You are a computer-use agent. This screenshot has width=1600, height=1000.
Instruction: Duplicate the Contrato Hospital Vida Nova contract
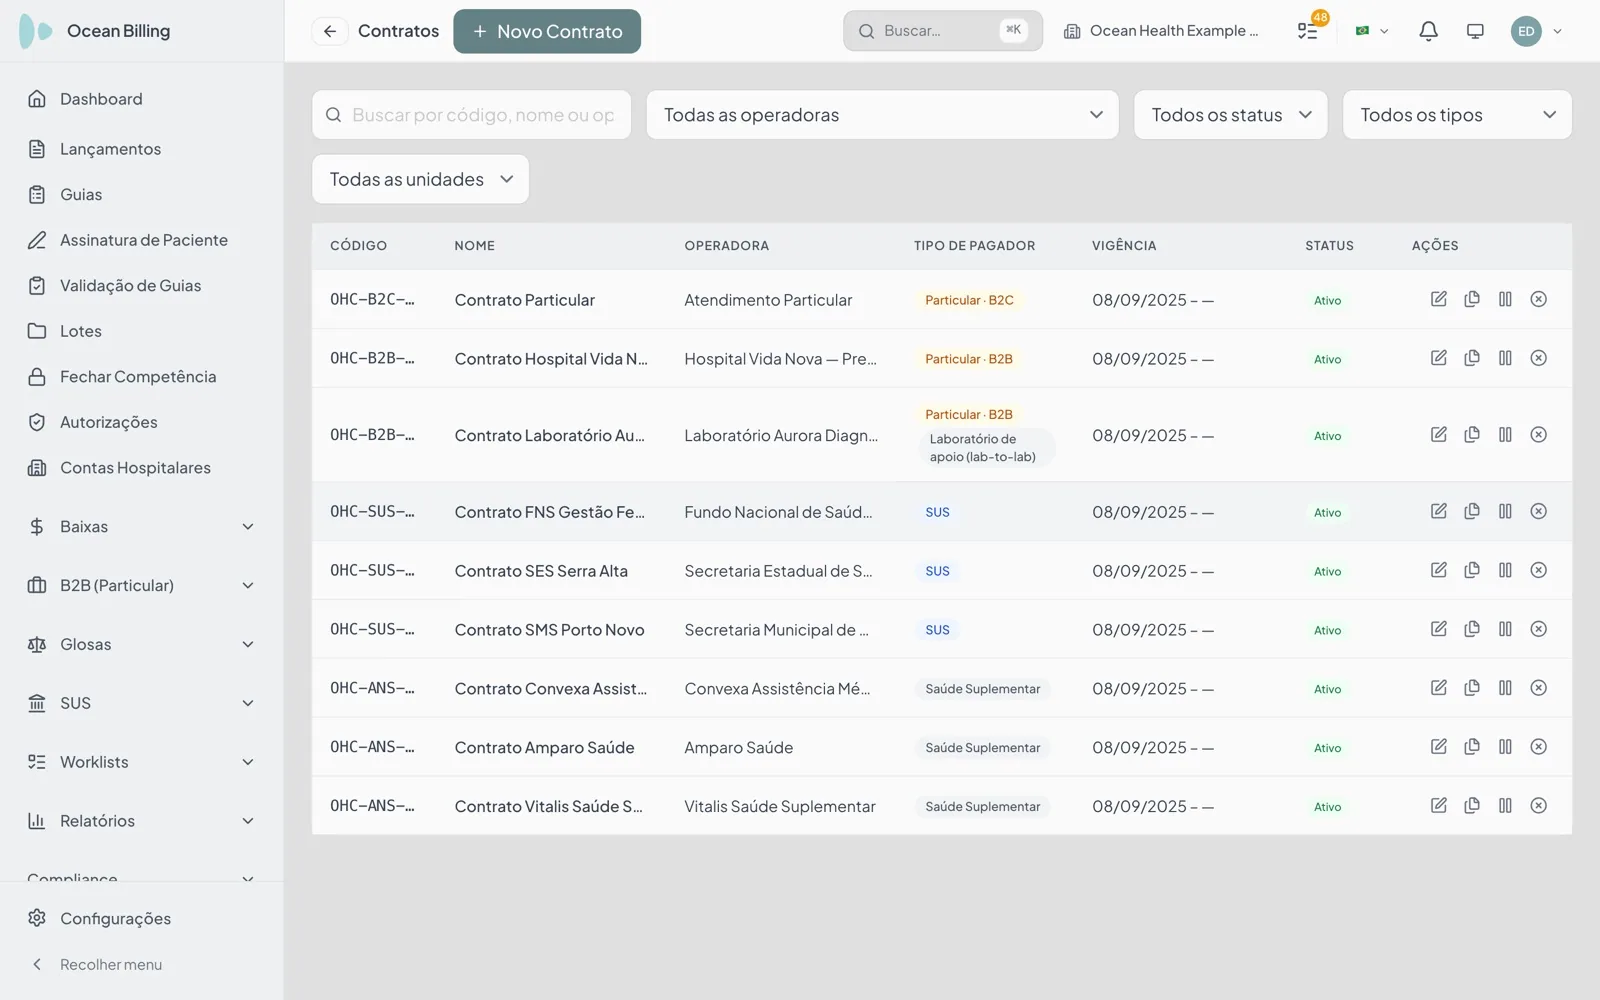(x=1472, y=358)
